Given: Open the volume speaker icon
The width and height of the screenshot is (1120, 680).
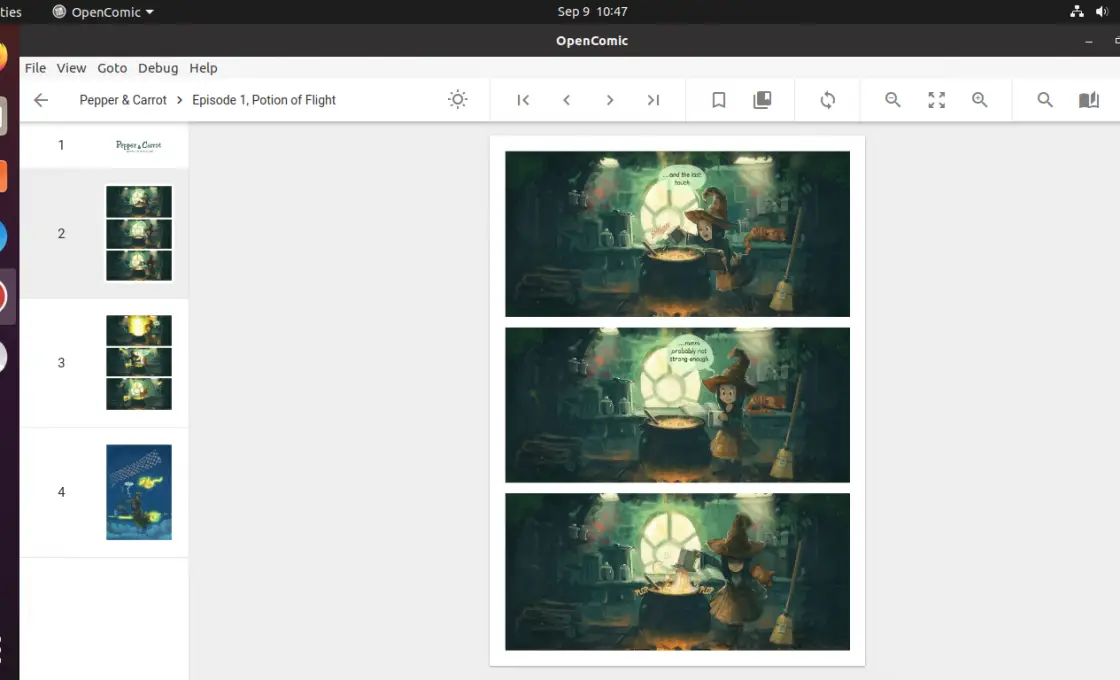Looking at the screenshot, I should 1101,11.
